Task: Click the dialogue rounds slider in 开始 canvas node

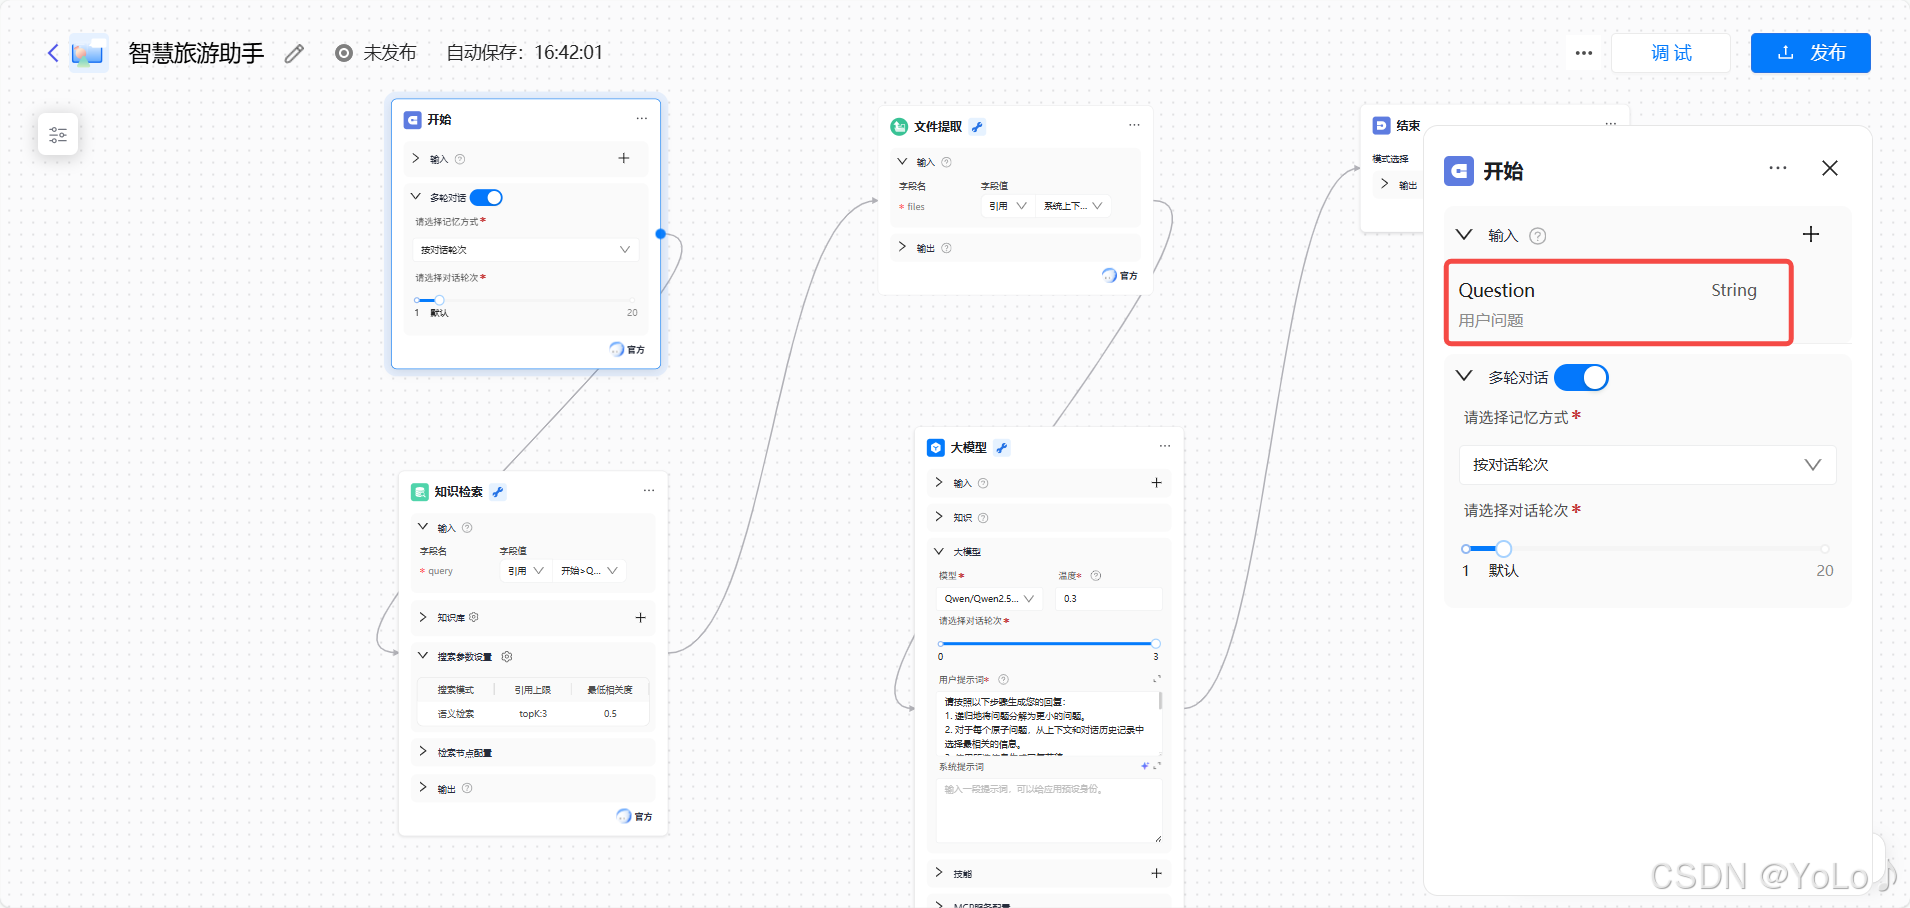Action: (x=525, y=300)
